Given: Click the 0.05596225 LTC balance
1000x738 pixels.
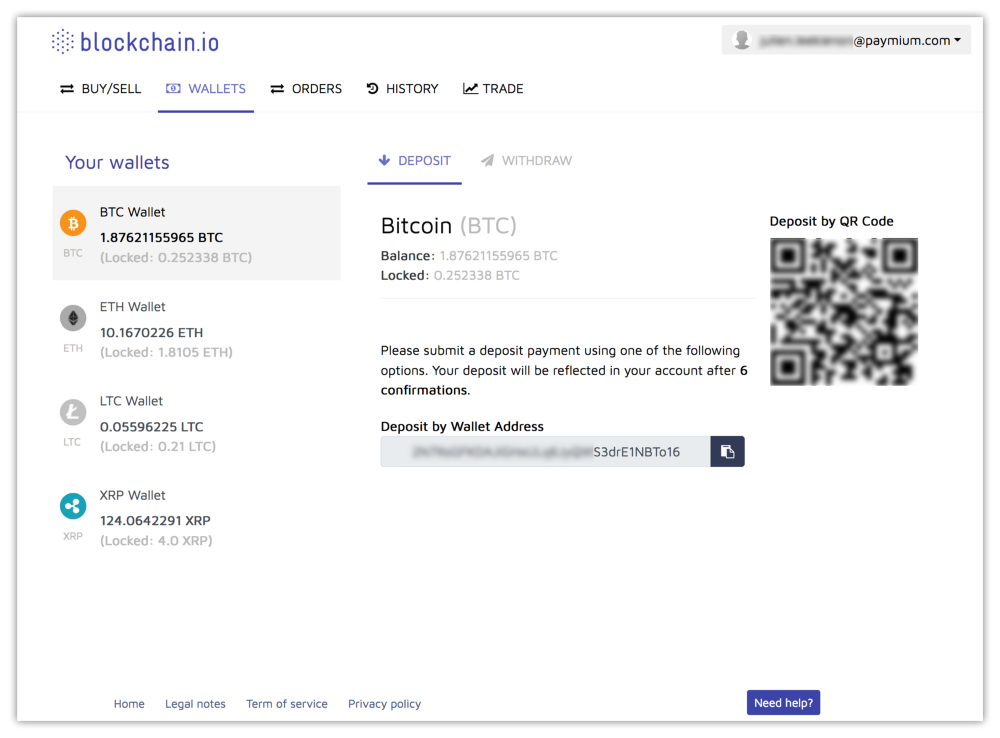Looking at the screenshot, I should (151, 427).
